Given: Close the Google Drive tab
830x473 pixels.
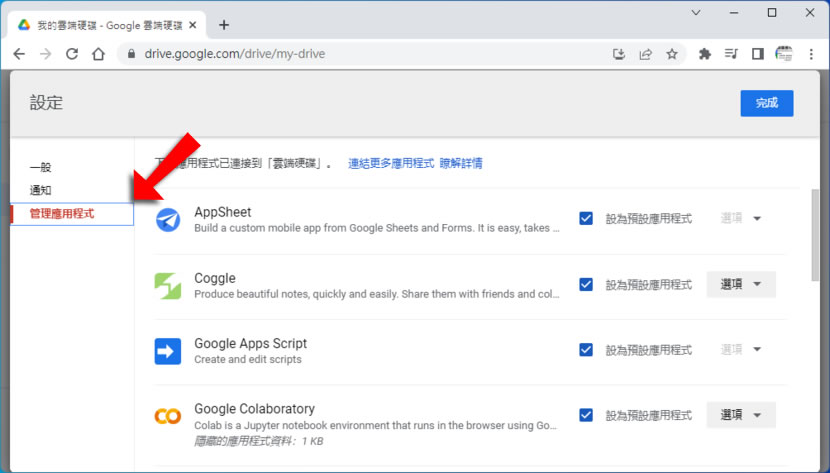Looking at the screenshot, I should coord(193,25).
